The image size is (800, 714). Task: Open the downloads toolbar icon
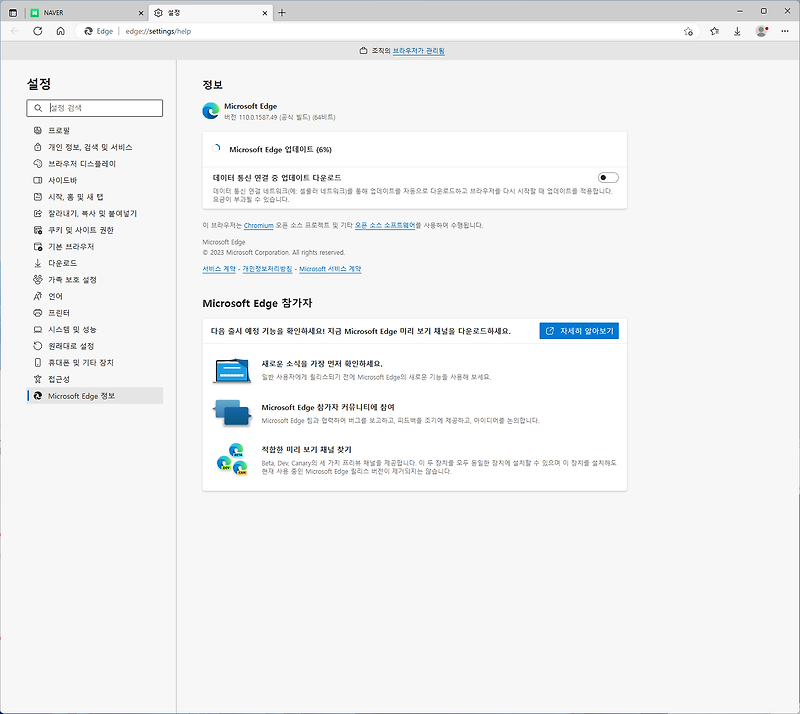point(737,31)
